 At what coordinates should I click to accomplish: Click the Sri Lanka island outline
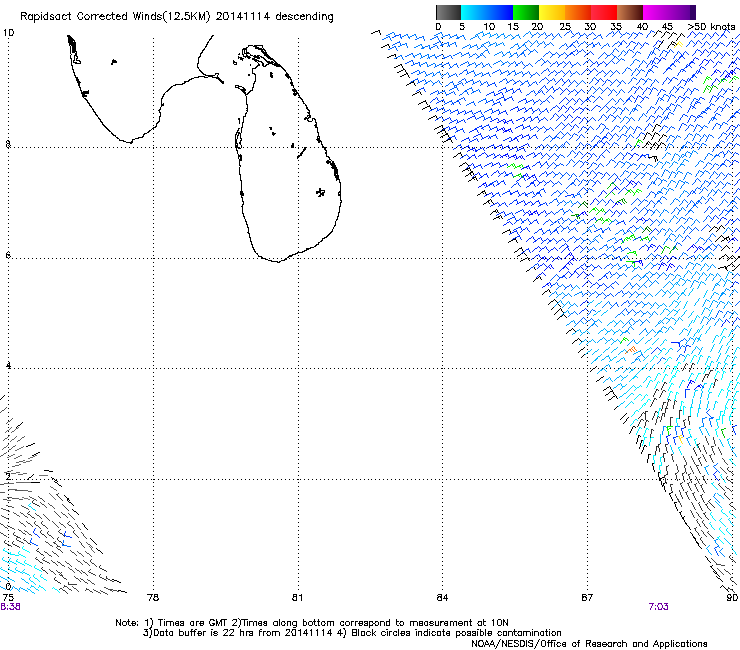[x=288, y=153]
